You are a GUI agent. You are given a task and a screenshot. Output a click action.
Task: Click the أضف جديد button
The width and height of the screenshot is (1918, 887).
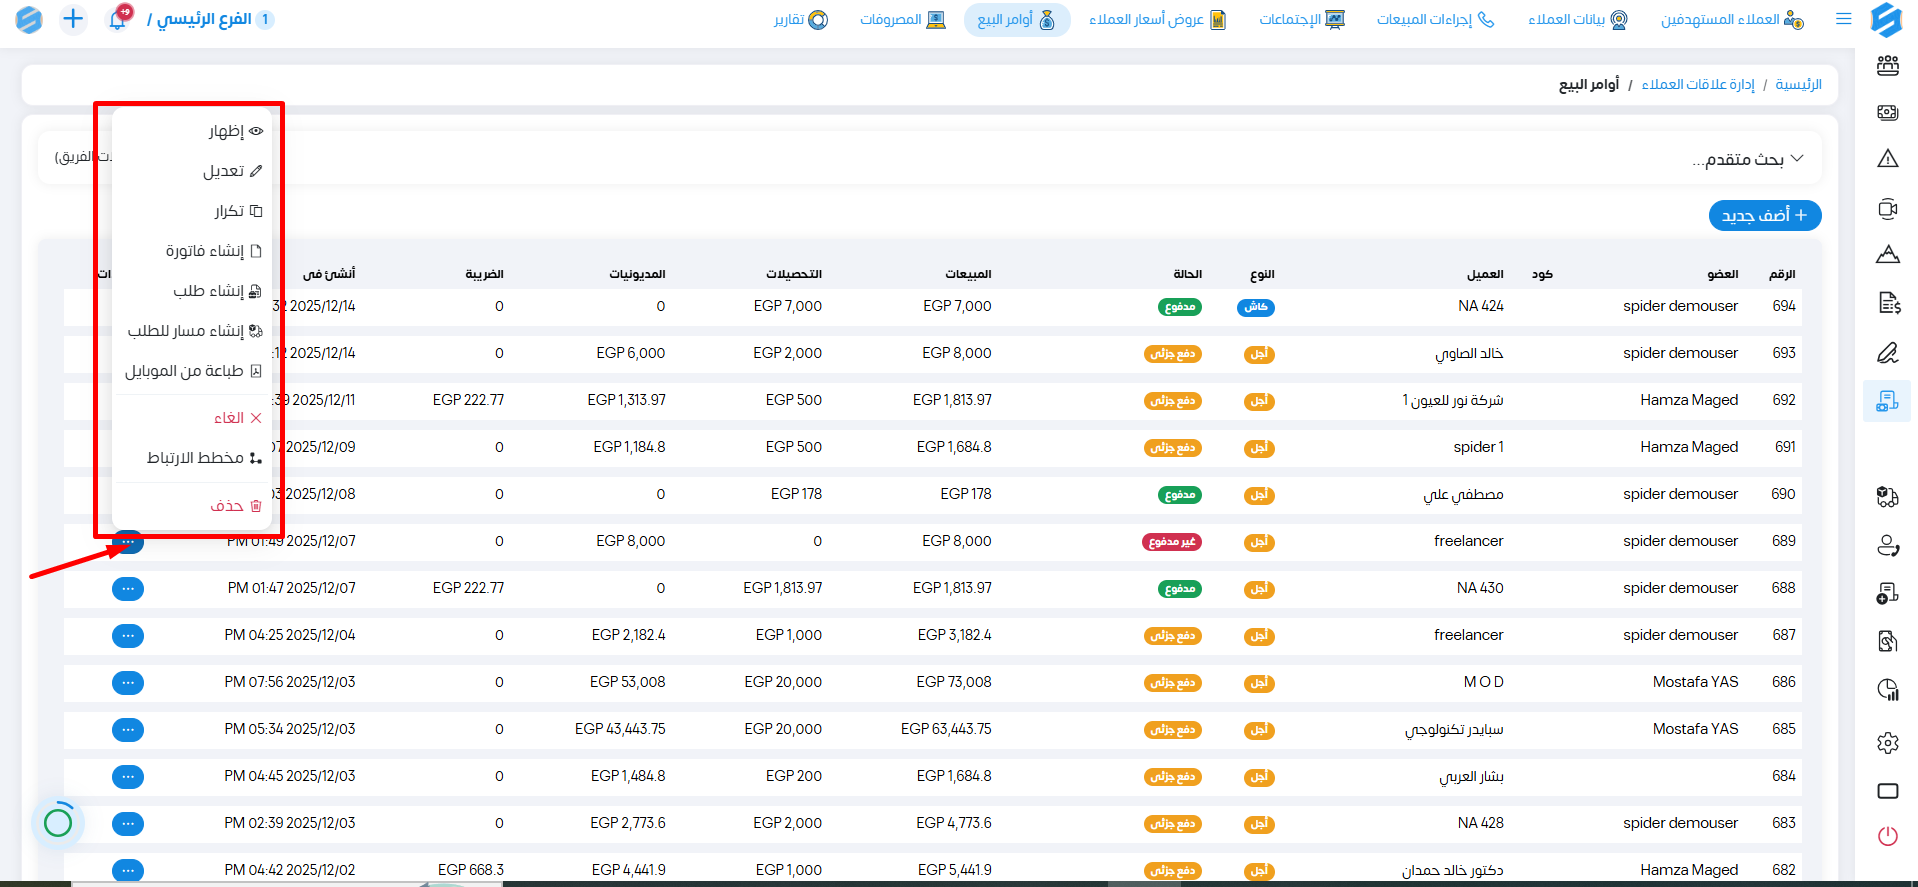[1764, 215]
